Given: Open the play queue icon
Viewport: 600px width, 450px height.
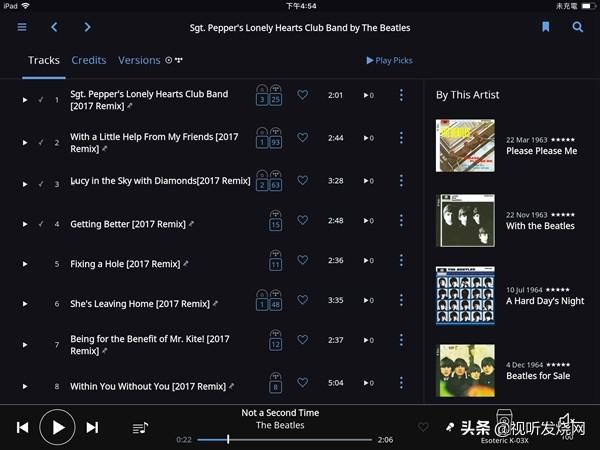Looking at the screenshot, I should coord(140,428).
